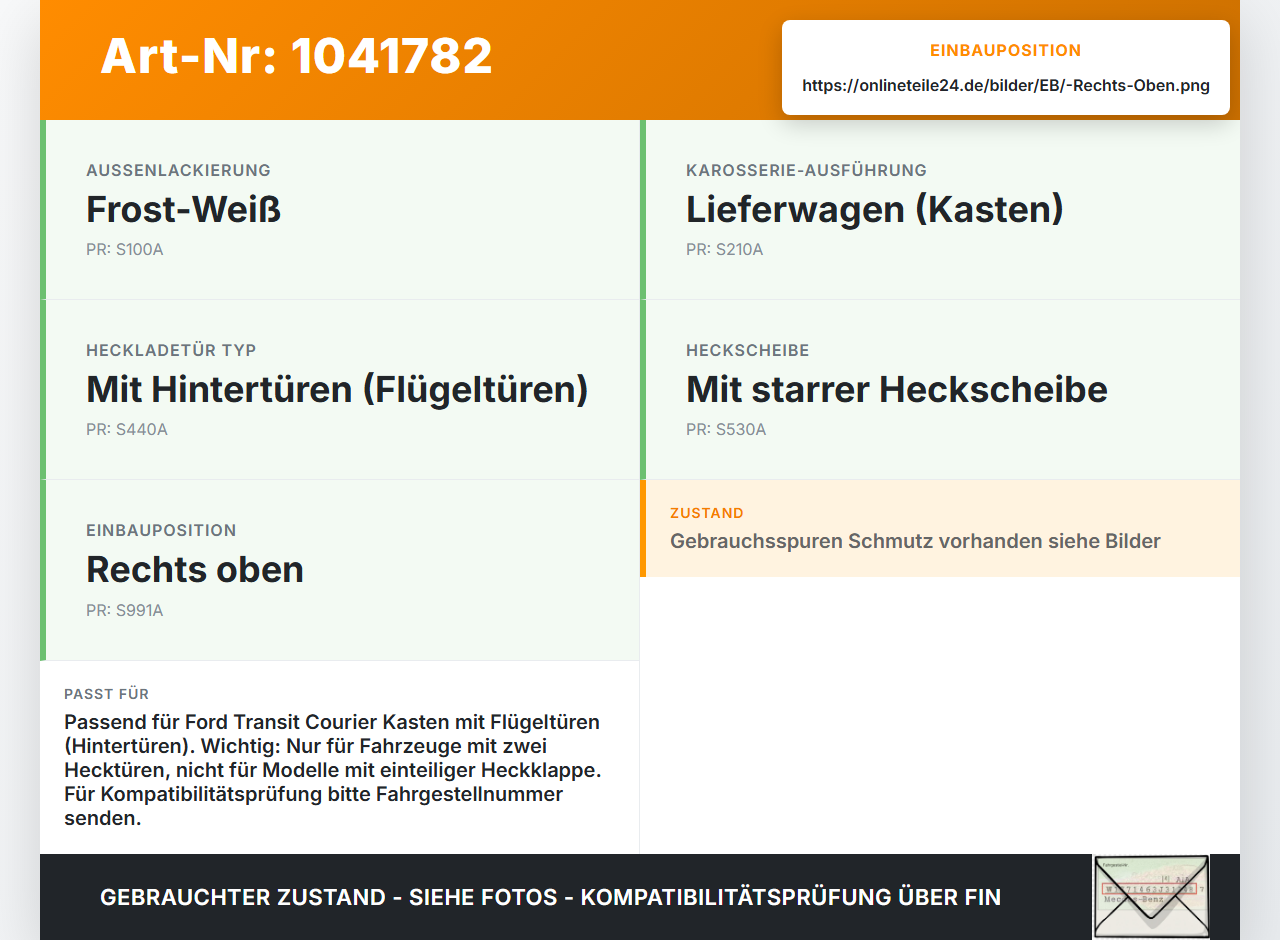Click the PR: S530A code
Image resolution: width=1280 pixels, height=940 pixels.
[726, 430]
